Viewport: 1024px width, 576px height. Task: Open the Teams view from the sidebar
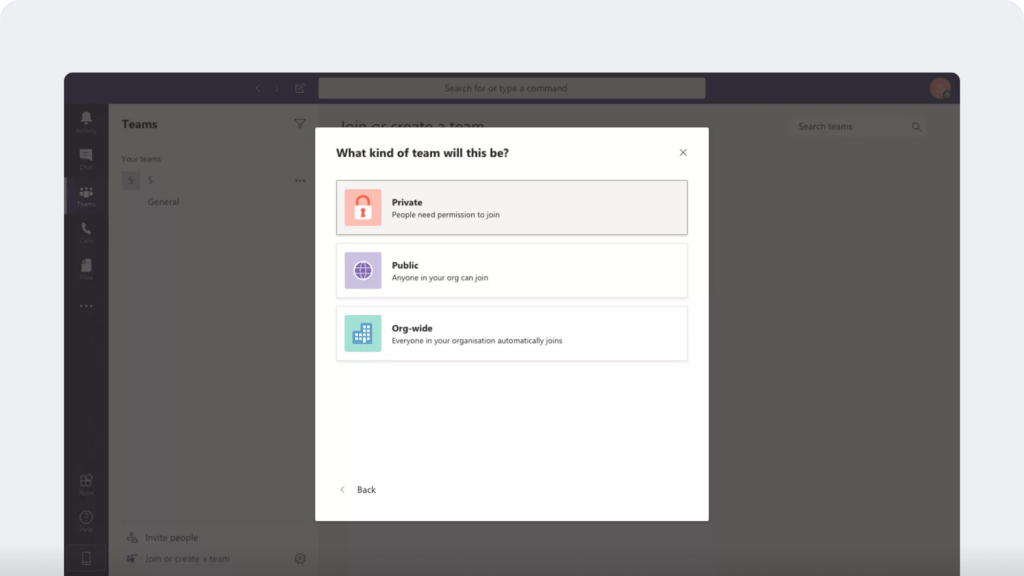pos(85,194)
